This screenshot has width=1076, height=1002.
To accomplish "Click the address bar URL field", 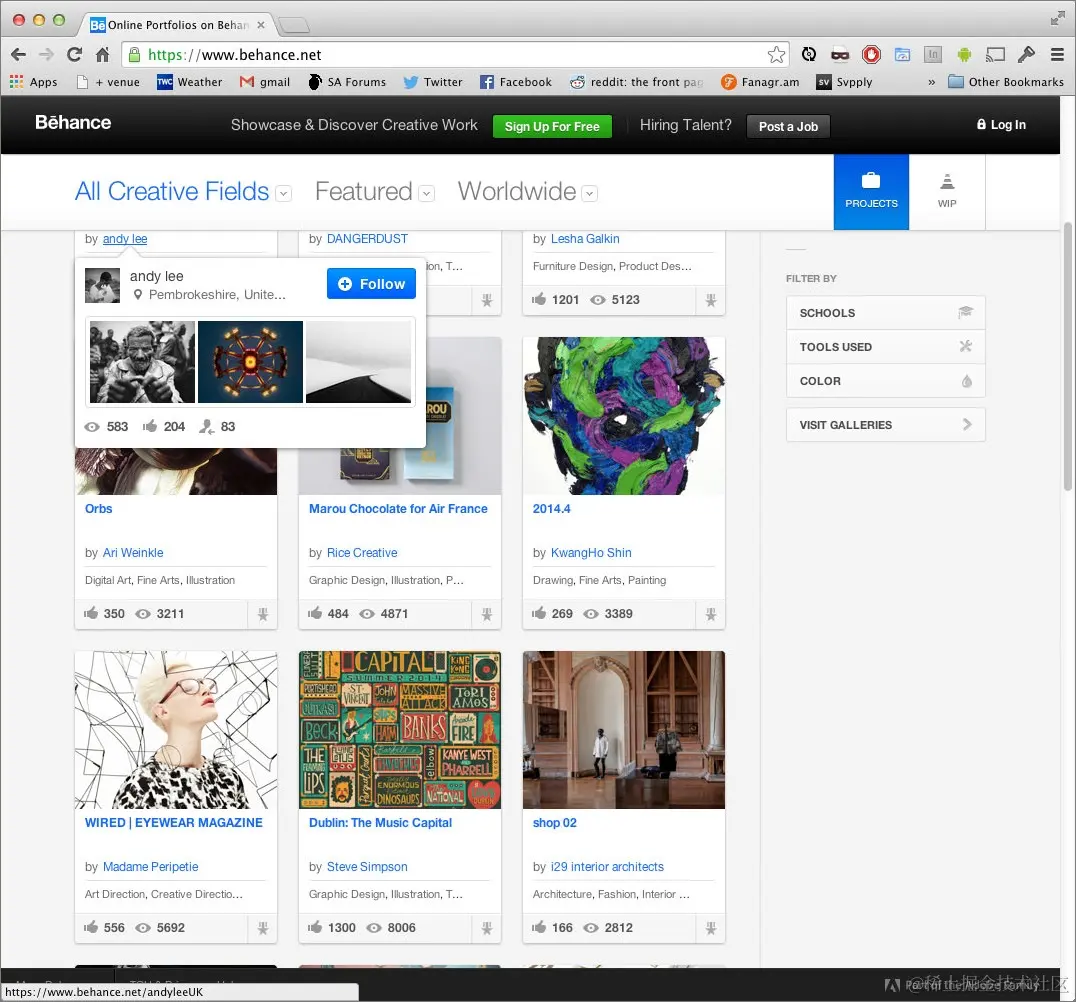I will click(453, 55).
